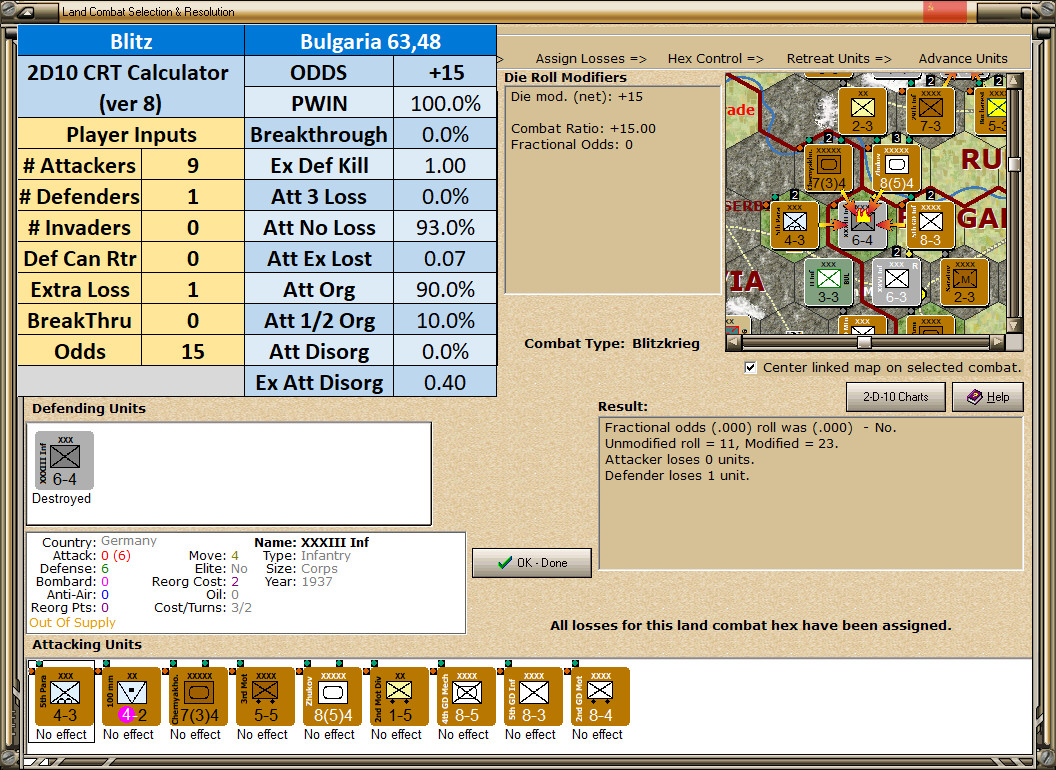Click the 7-3 counter on the map
Screen dimensions: 1056x770
[x=930, y=111]
